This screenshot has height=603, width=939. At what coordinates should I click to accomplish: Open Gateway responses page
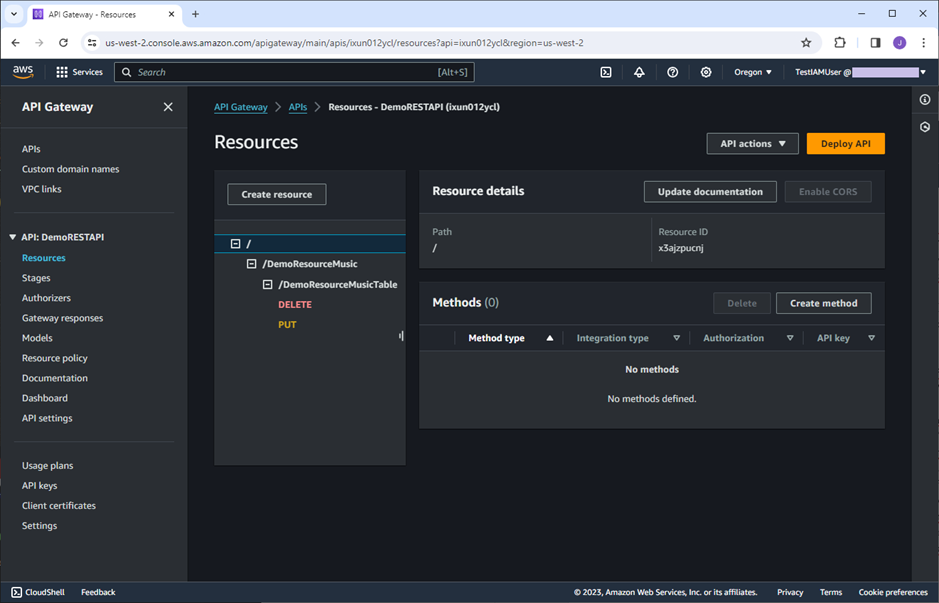tap(62, 318)
